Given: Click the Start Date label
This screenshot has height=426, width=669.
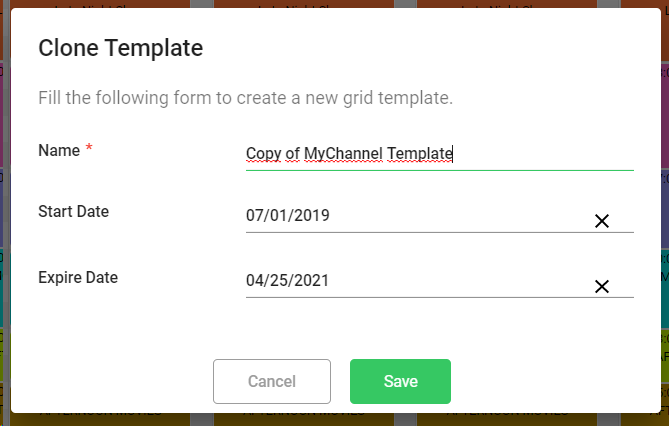Looking at the screenshot, I should [x=73, y=211].
